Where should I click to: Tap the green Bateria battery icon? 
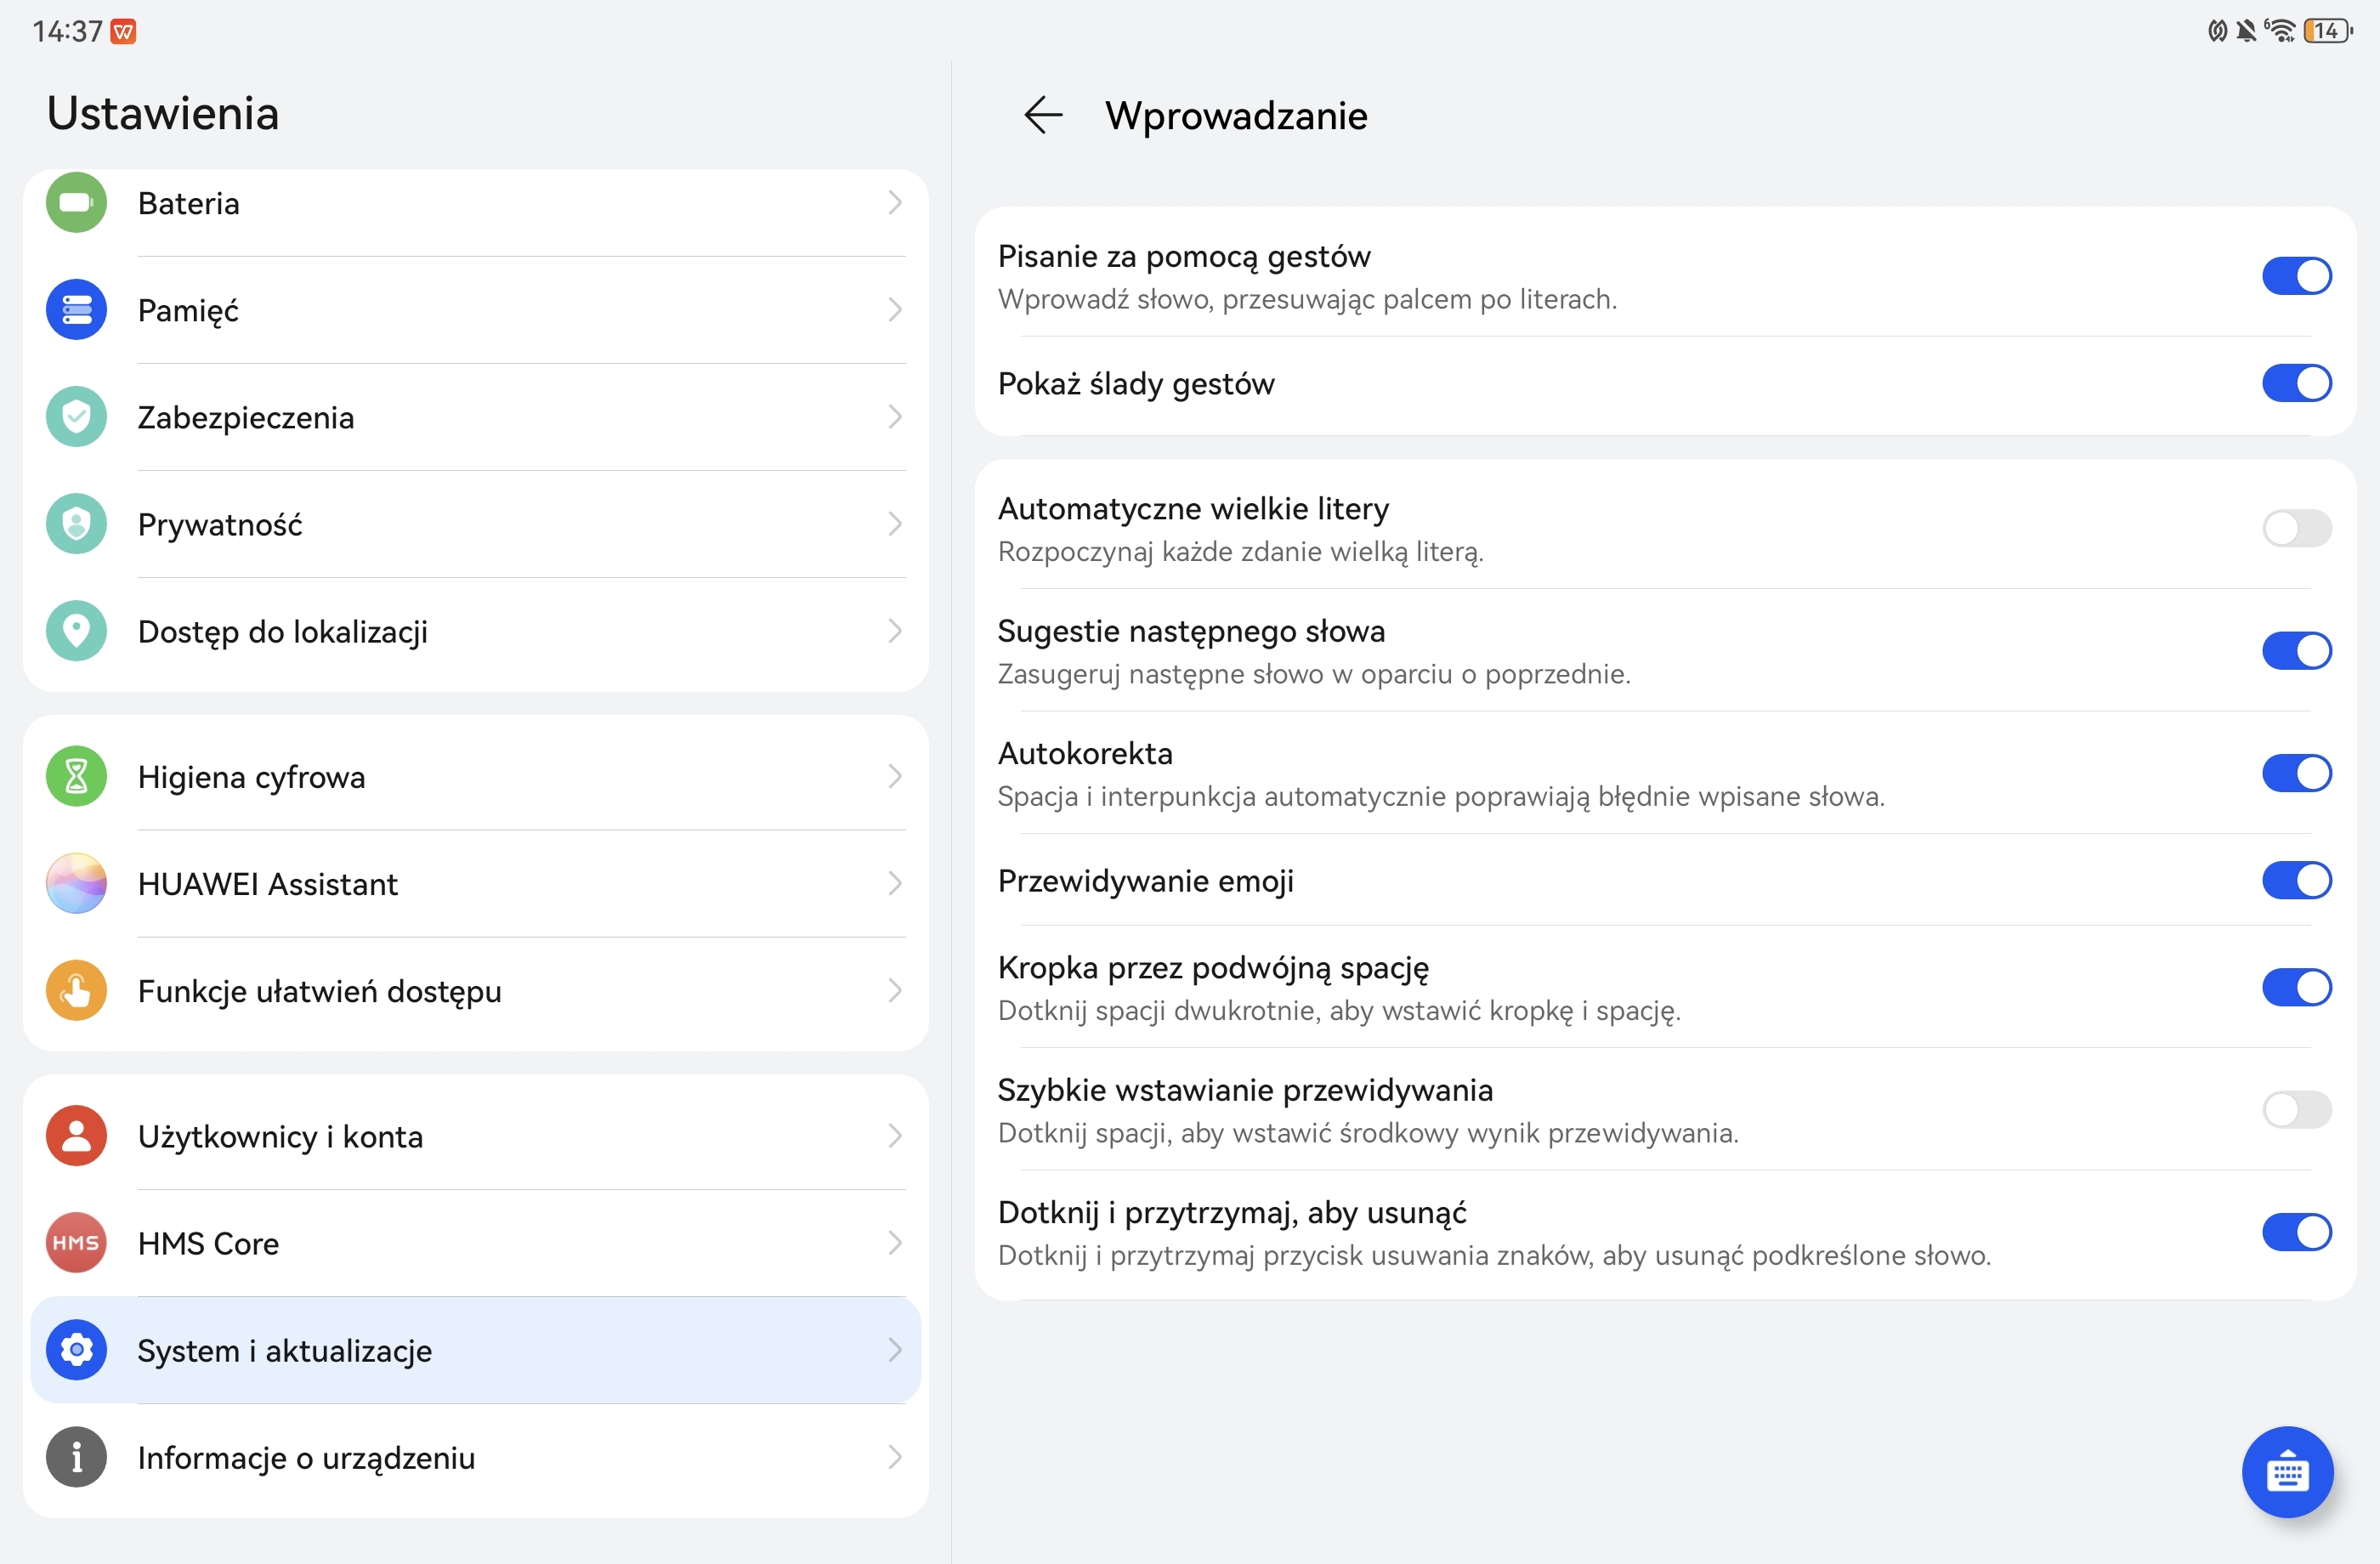(x=76, y=203)
